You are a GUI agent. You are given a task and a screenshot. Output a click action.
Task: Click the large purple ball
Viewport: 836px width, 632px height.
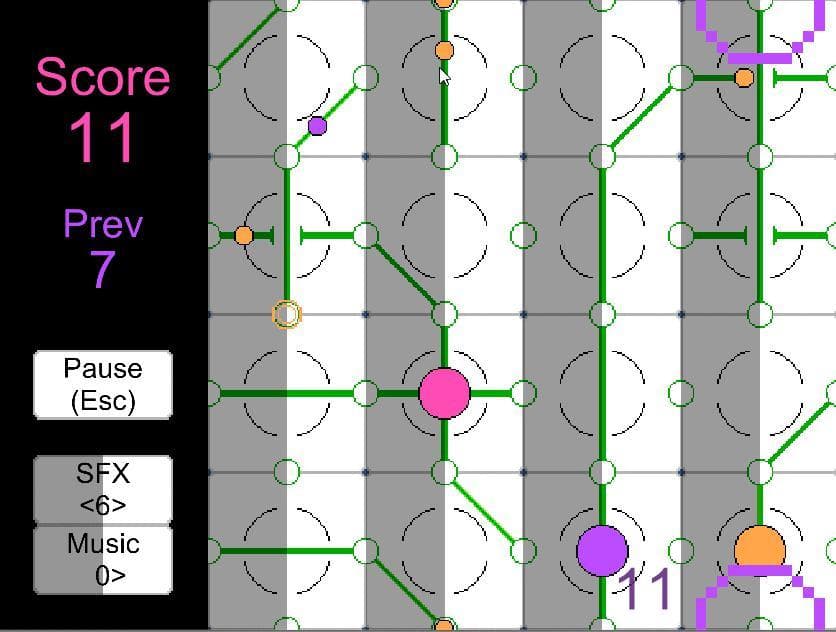click(x=602, y=551)
